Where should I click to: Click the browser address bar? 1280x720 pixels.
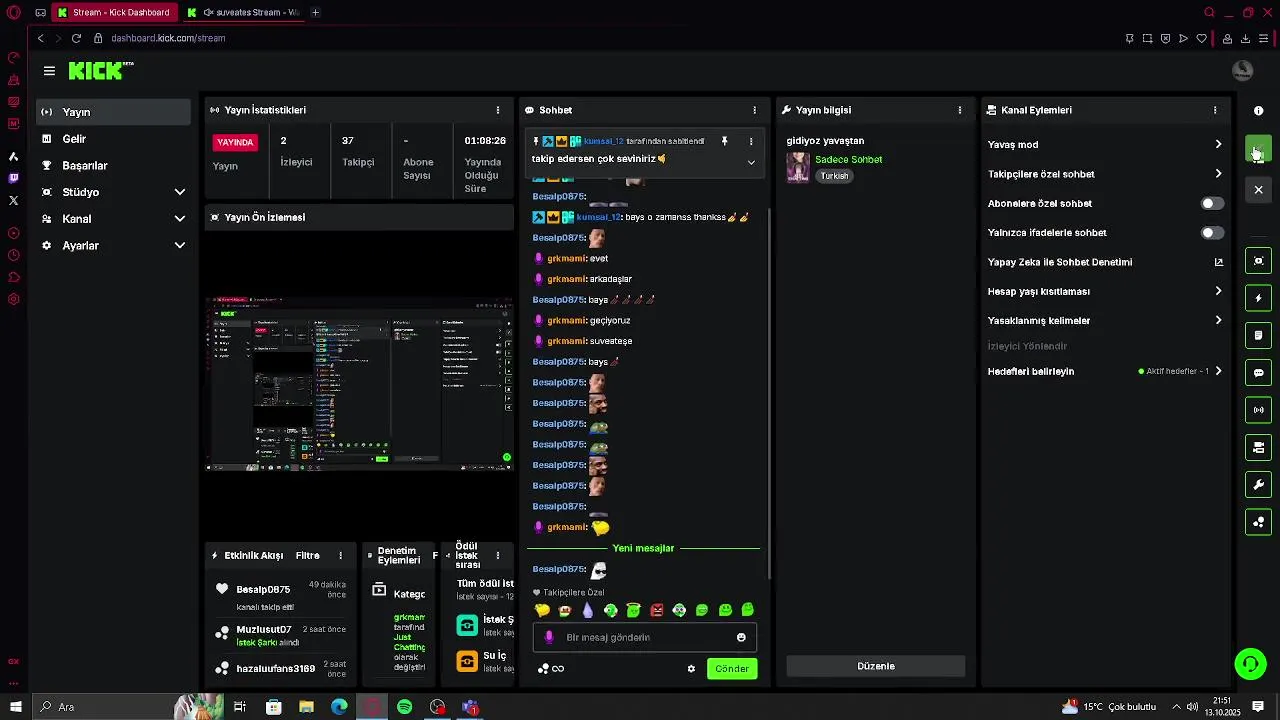click(x=600, y=38)
